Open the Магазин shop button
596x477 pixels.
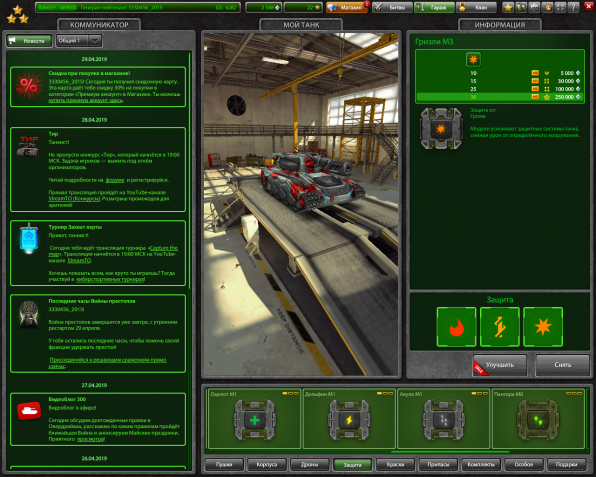click(347, 7)
